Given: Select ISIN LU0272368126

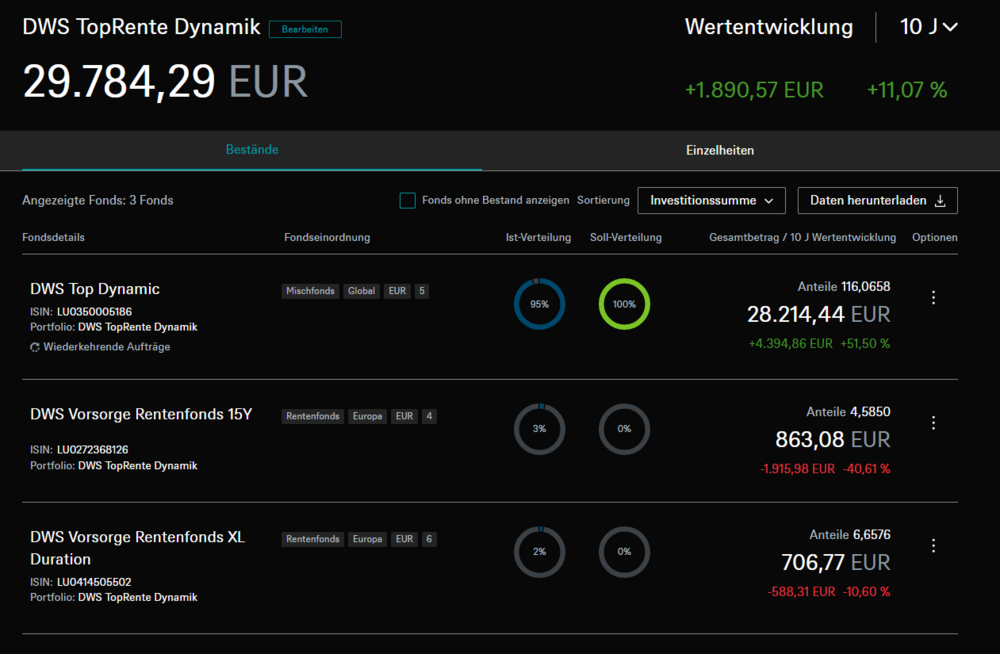Looking at the screenshot, I should tap(92, 450).
